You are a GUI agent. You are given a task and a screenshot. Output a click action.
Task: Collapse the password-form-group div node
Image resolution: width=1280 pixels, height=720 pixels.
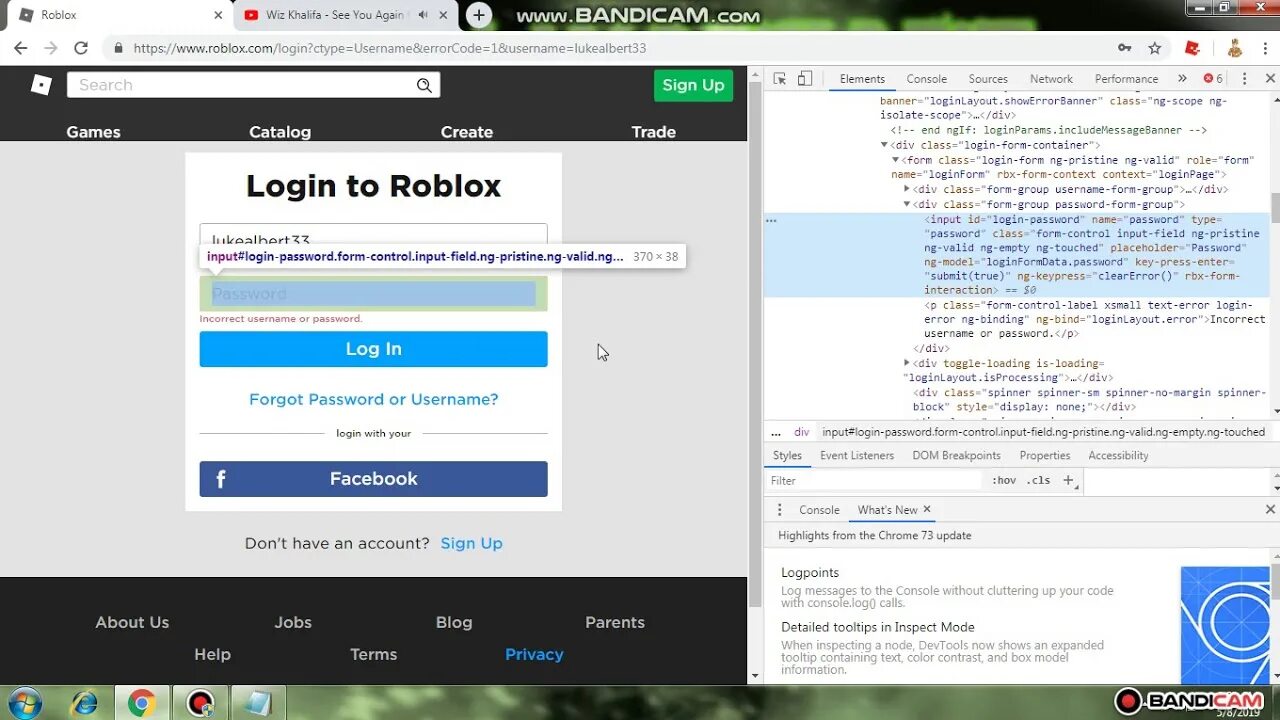tap(907, 204)
